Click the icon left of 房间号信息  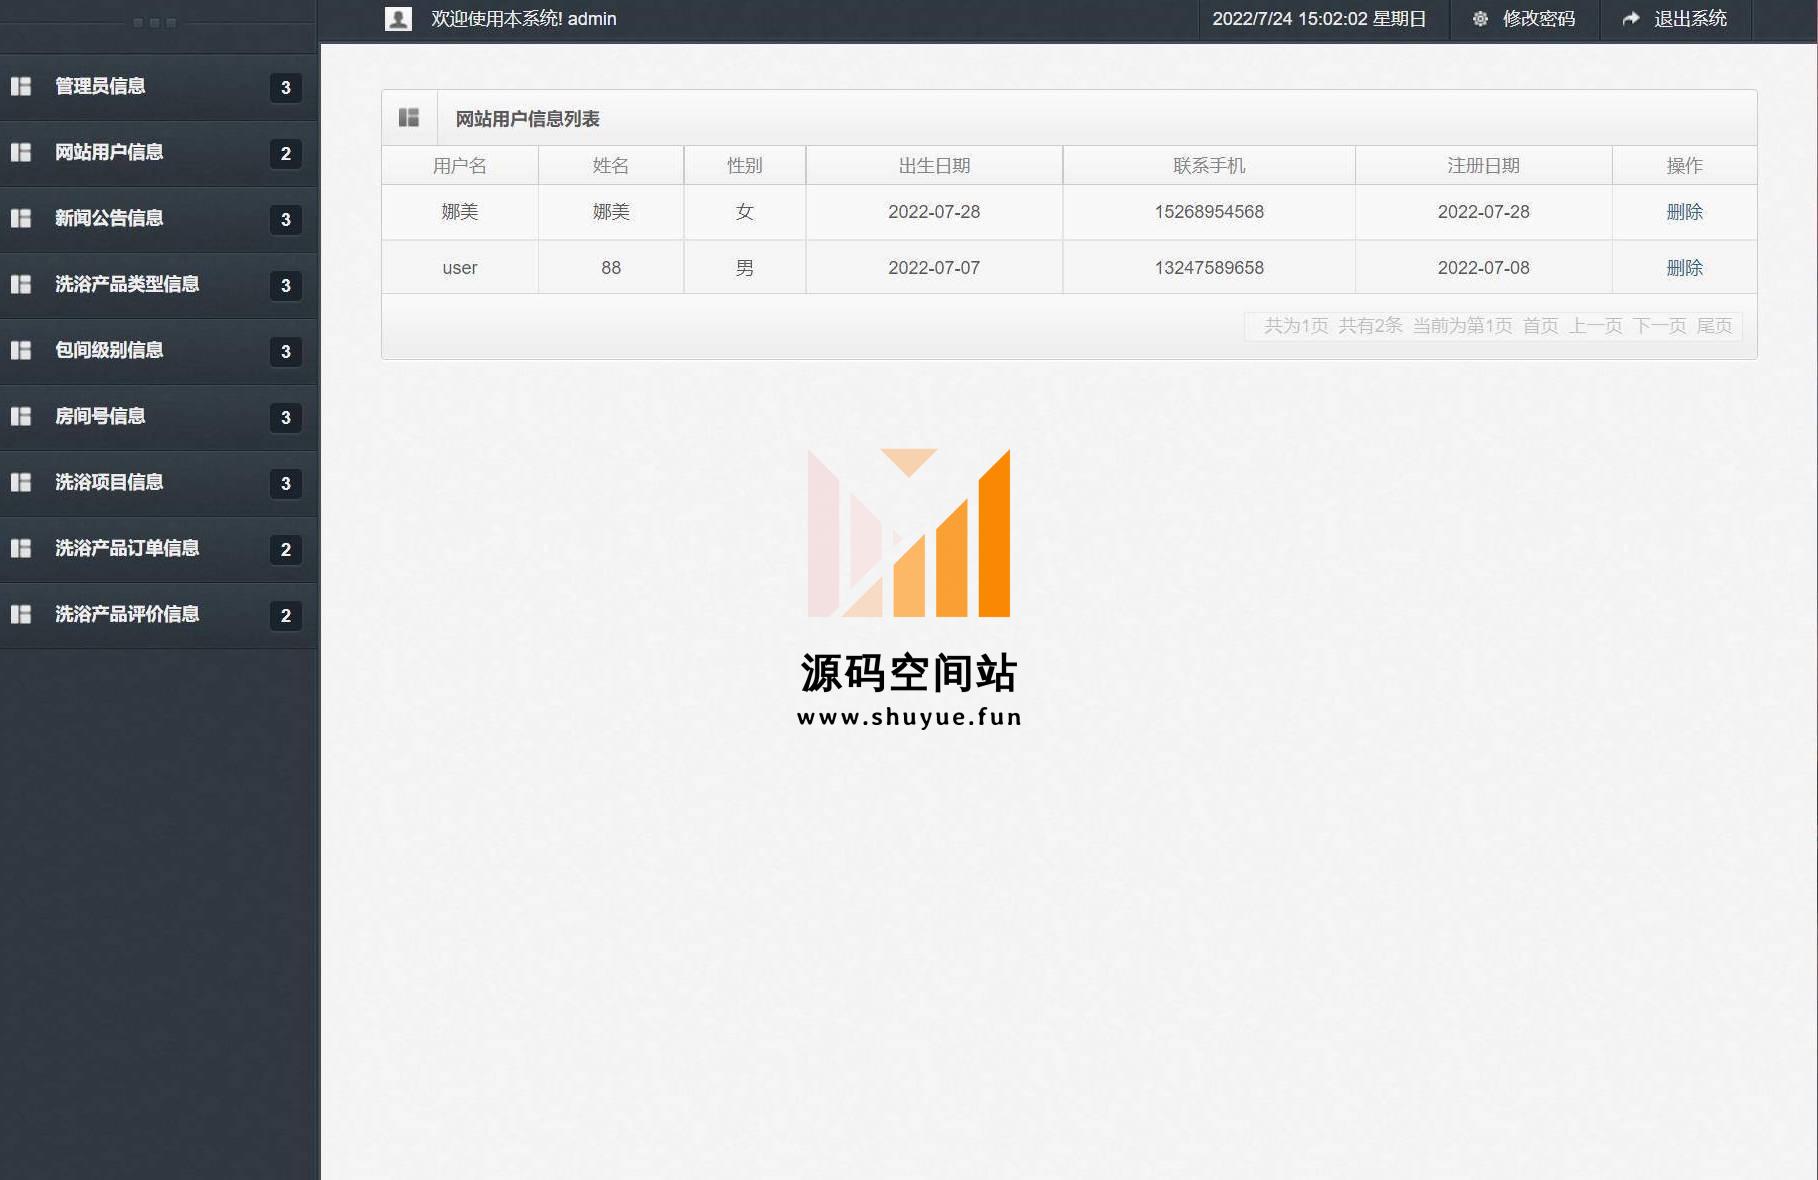click(x=21, y=417)
